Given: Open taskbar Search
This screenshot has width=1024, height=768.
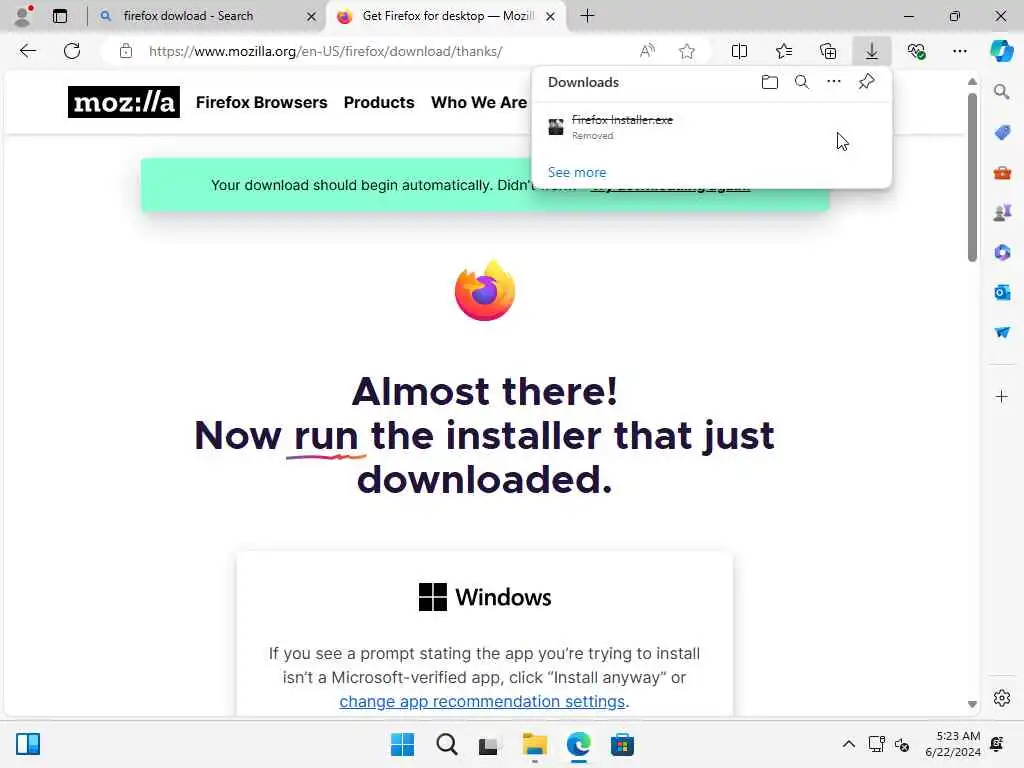Looking at the screenshot, I should [447, 744].
